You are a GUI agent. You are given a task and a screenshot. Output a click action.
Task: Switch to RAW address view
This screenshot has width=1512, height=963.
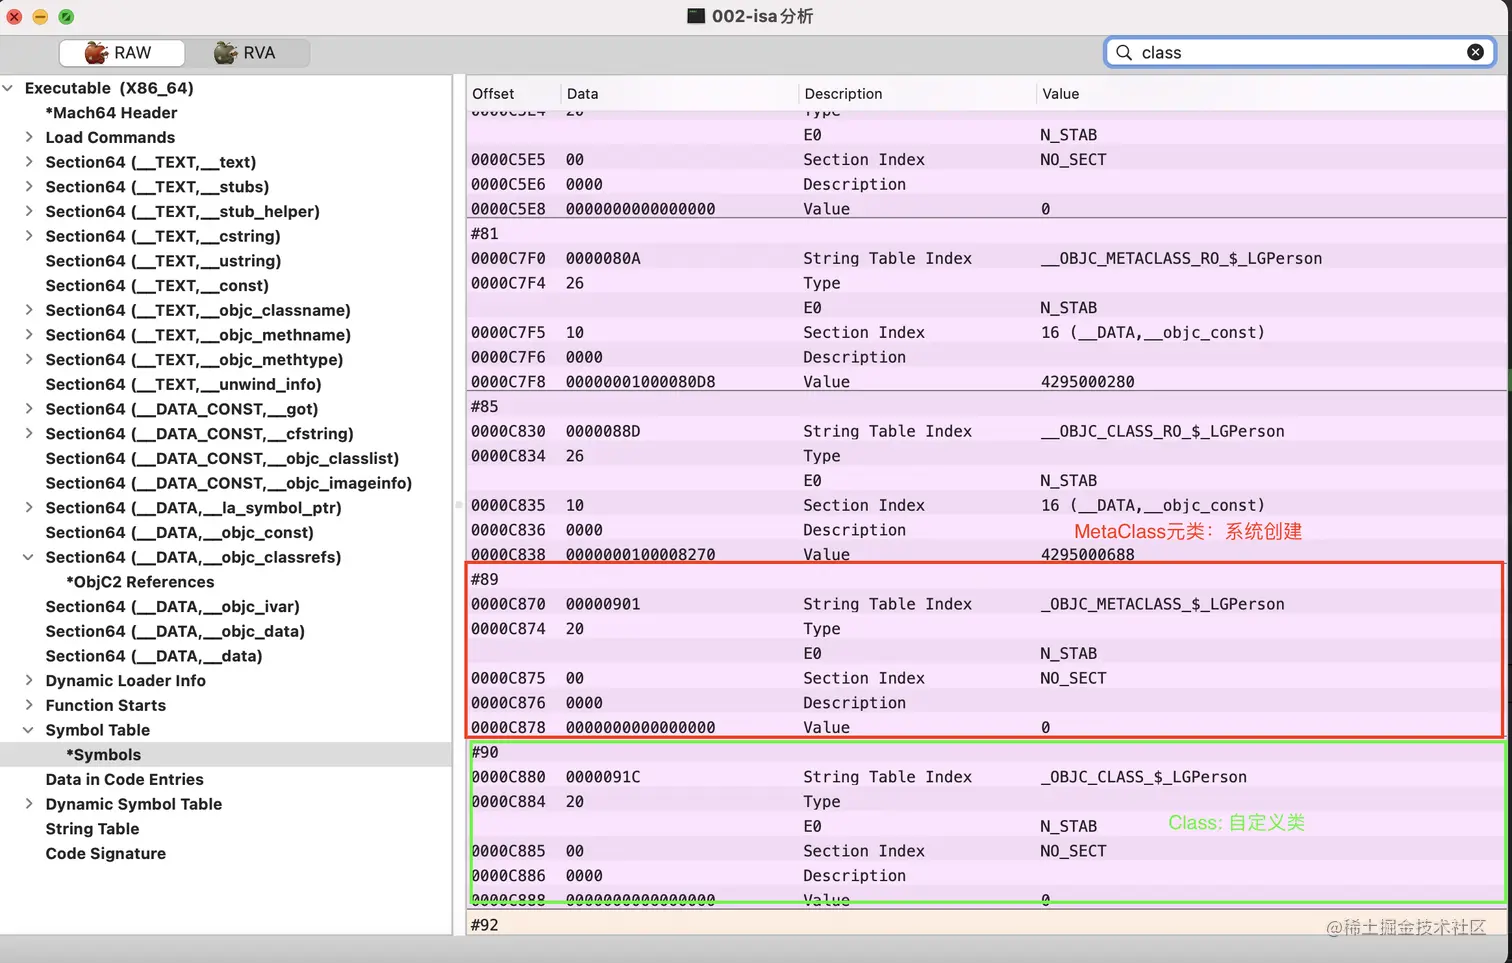point(121,52)
